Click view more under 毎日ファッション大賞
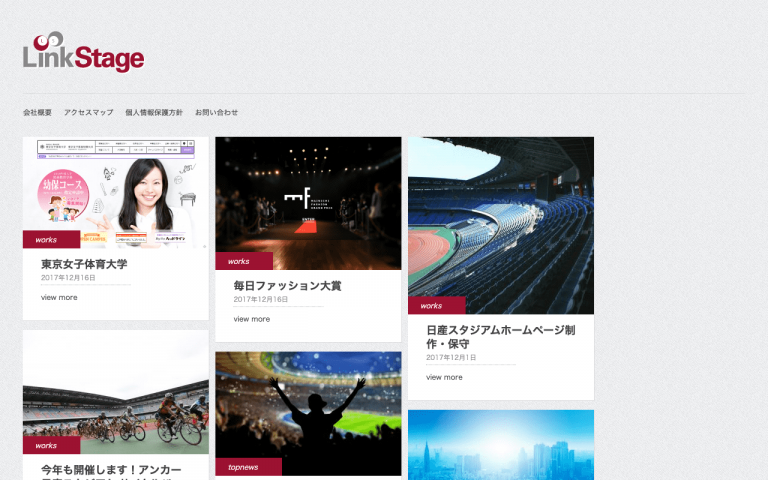The width and height of the screenshot is (768, 480). [x=252, y=319]
